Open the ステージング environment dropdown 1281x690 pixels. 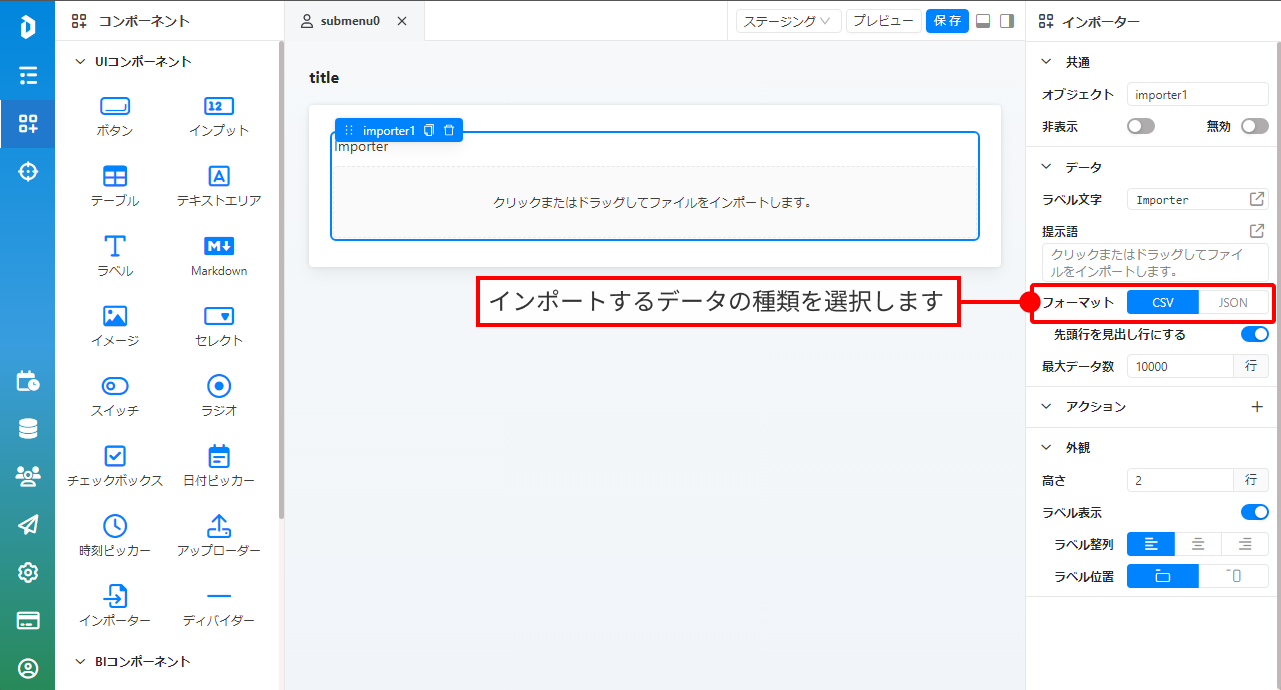click(788, 21)
